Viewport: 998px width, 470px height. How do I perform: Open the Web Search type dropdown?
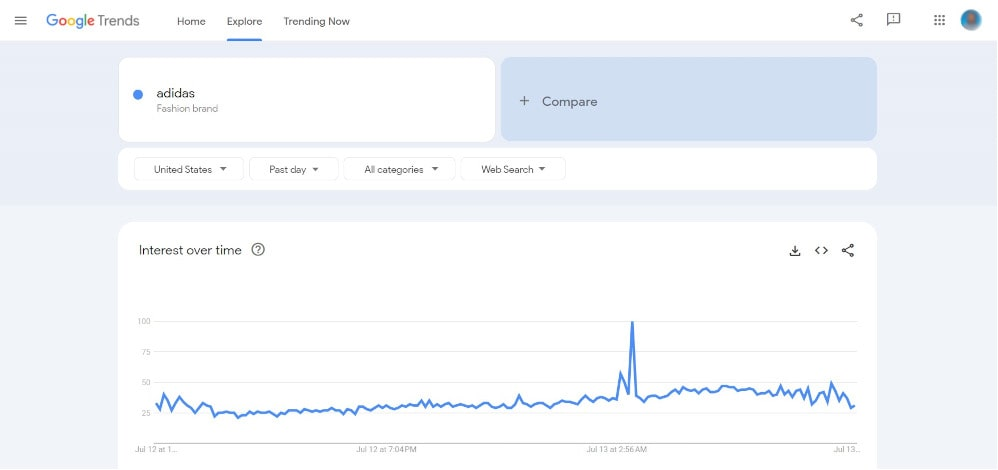coord(513,169)
